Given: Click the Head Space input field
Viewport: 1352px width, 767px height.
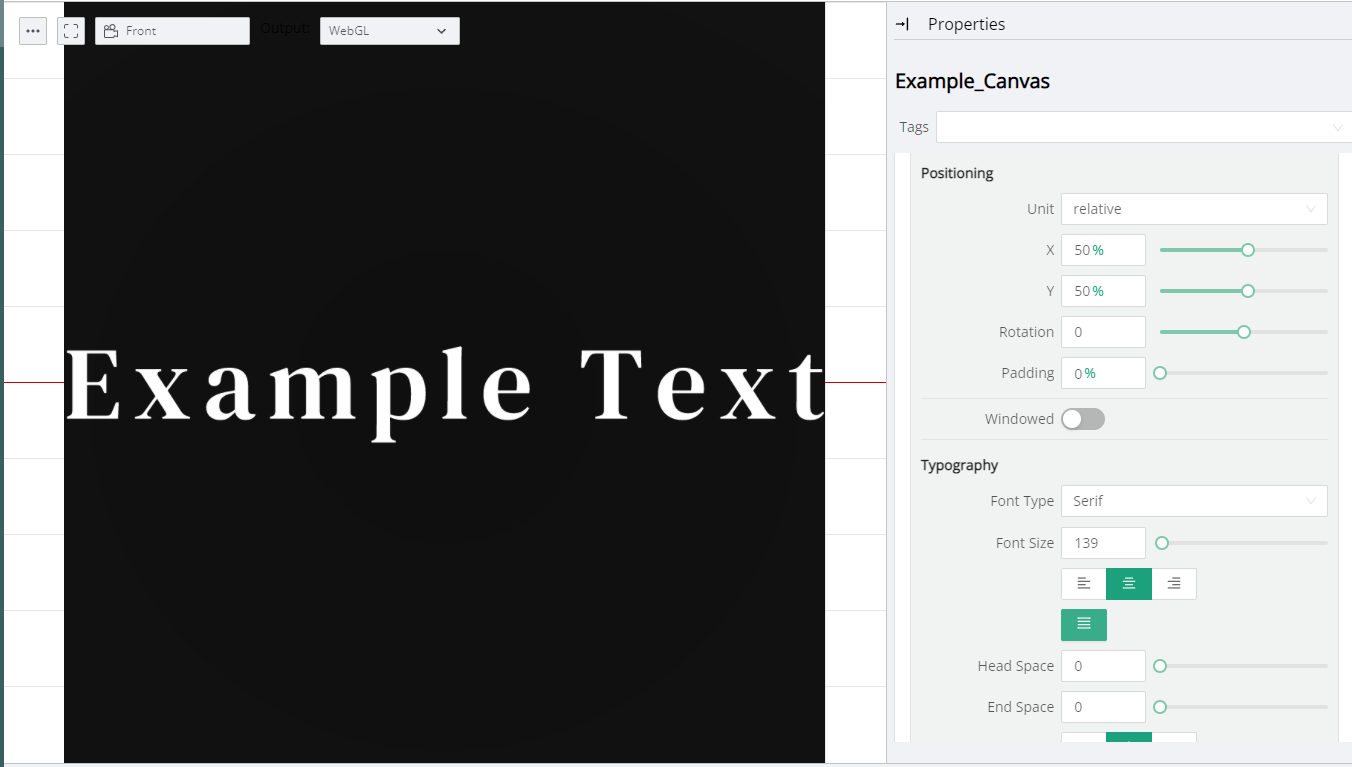Looking at the screenshot, I should click(1103, 666).
